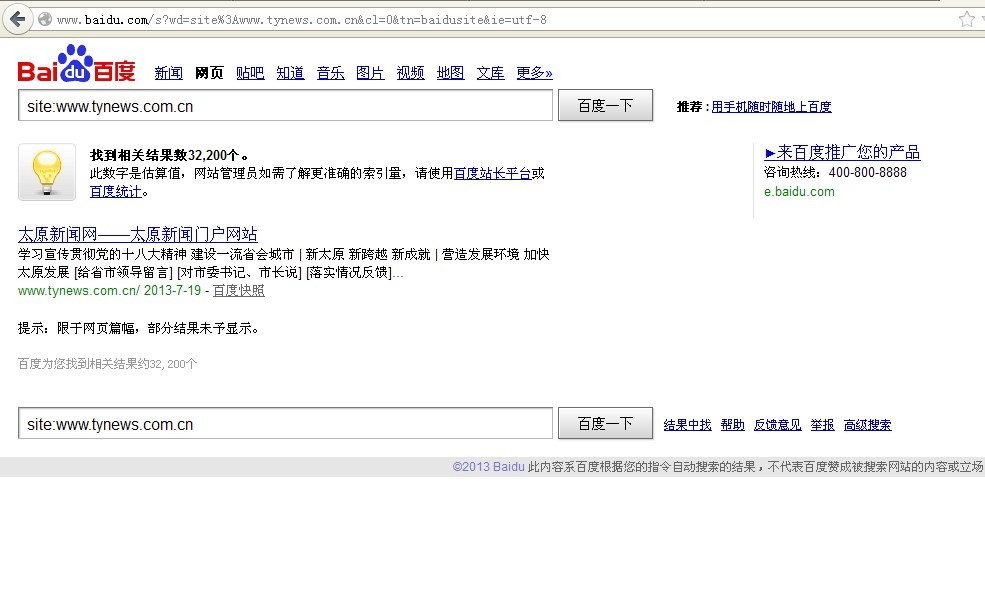Select the 网页 web tab
Image resolution: width=985 pixels, height=589 pixels.
(x=209, y=73)
